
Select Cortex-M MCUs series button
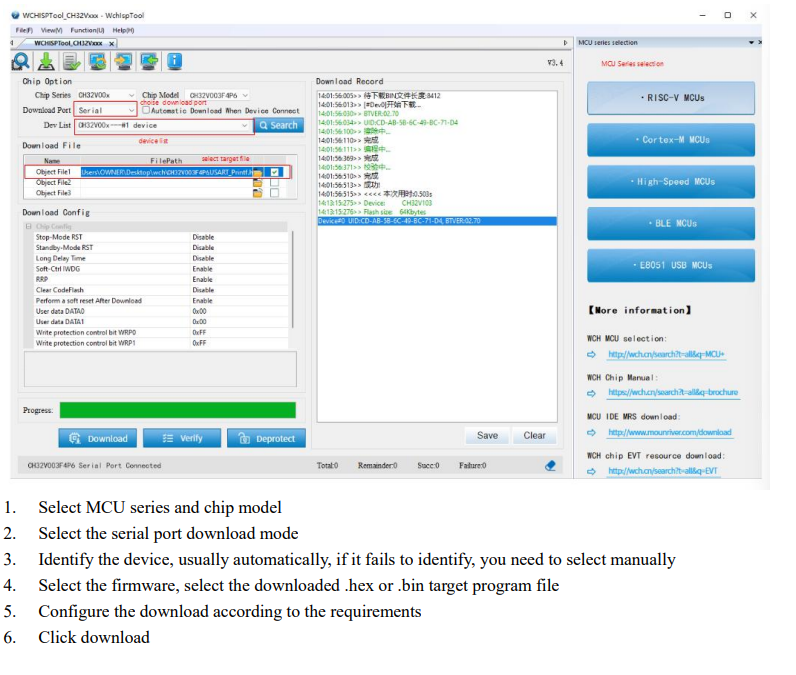671,140
